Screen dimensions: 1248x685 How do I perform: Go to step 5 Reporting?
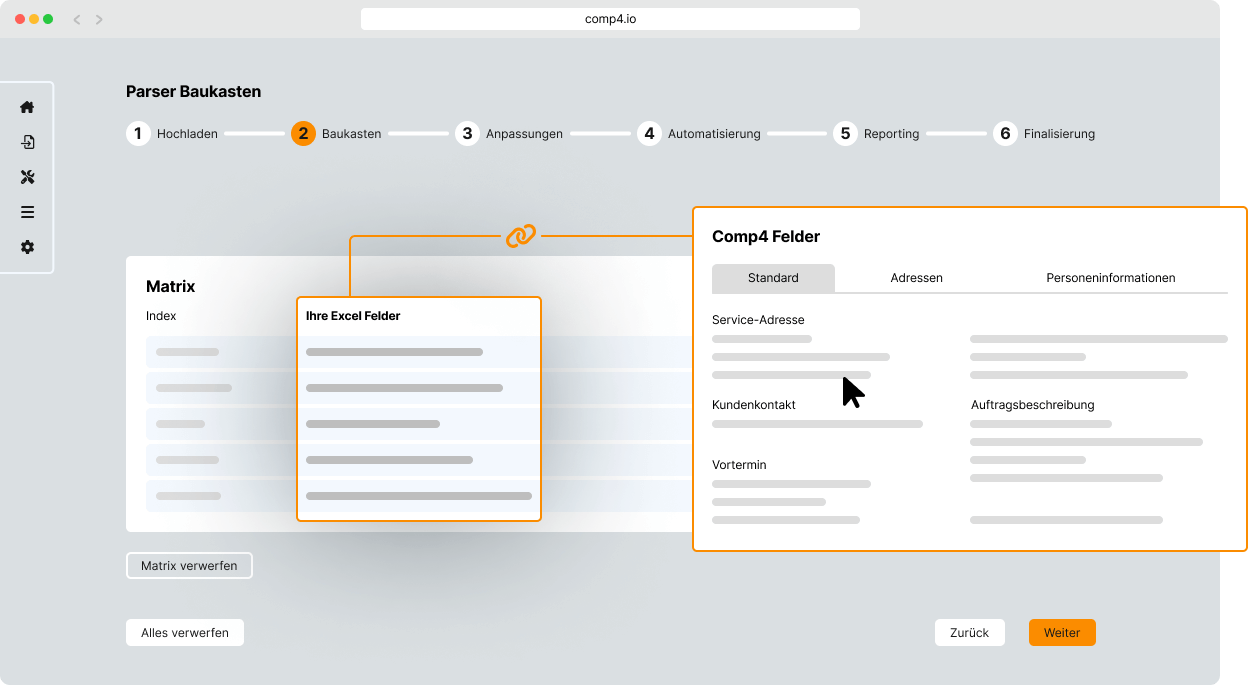click(876, 133)
